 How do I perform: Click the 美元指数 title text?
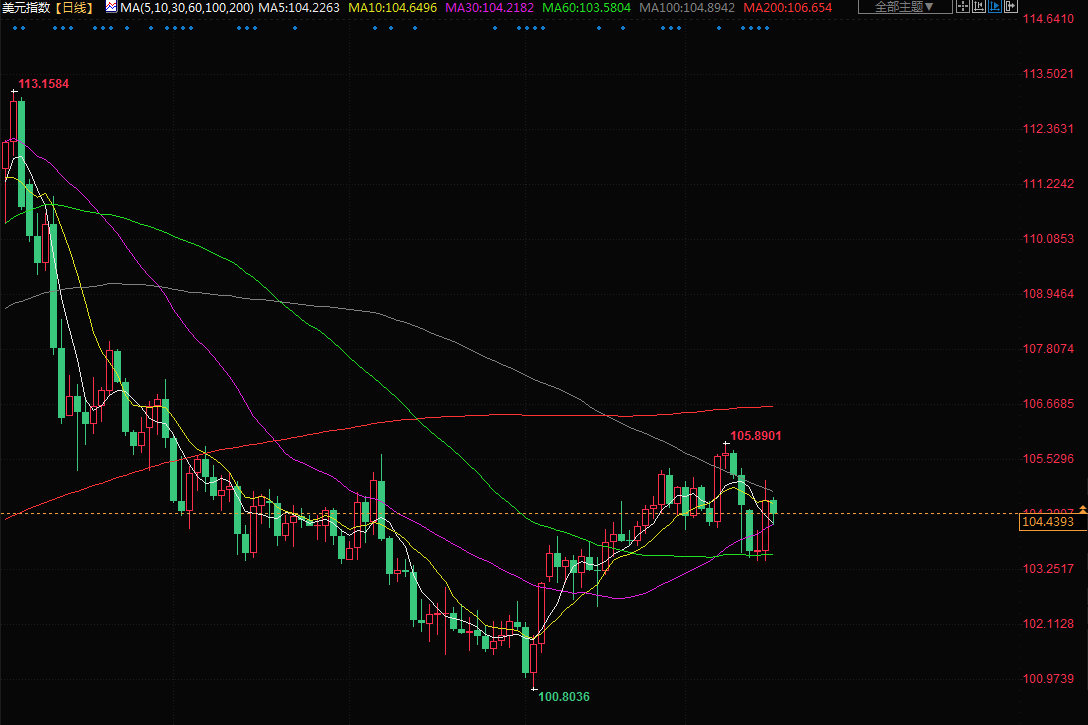26,7
